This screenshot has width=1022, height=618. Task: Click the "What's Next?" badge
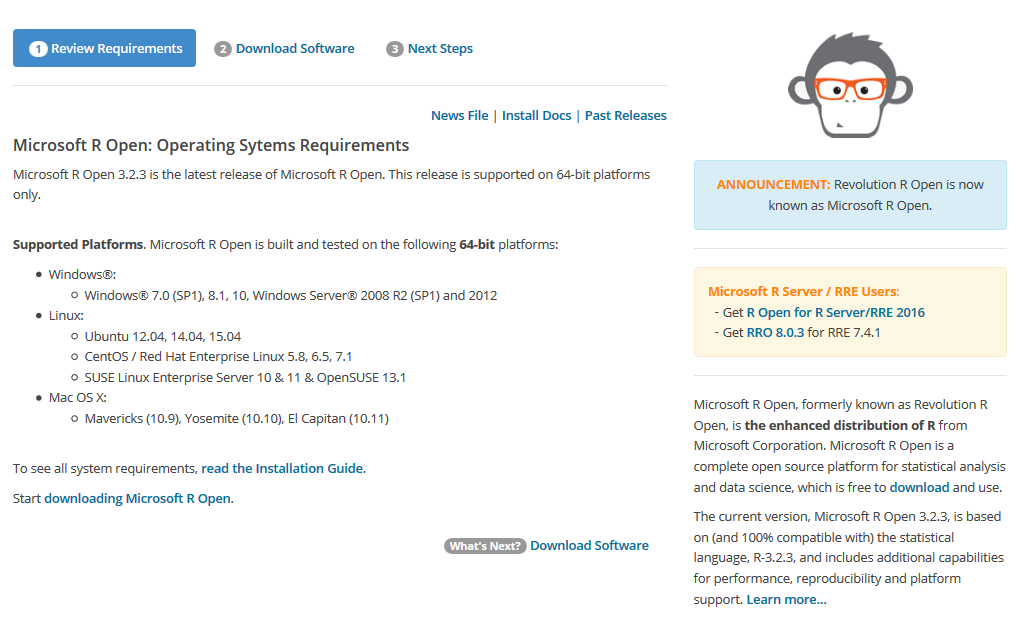(485, 546)
